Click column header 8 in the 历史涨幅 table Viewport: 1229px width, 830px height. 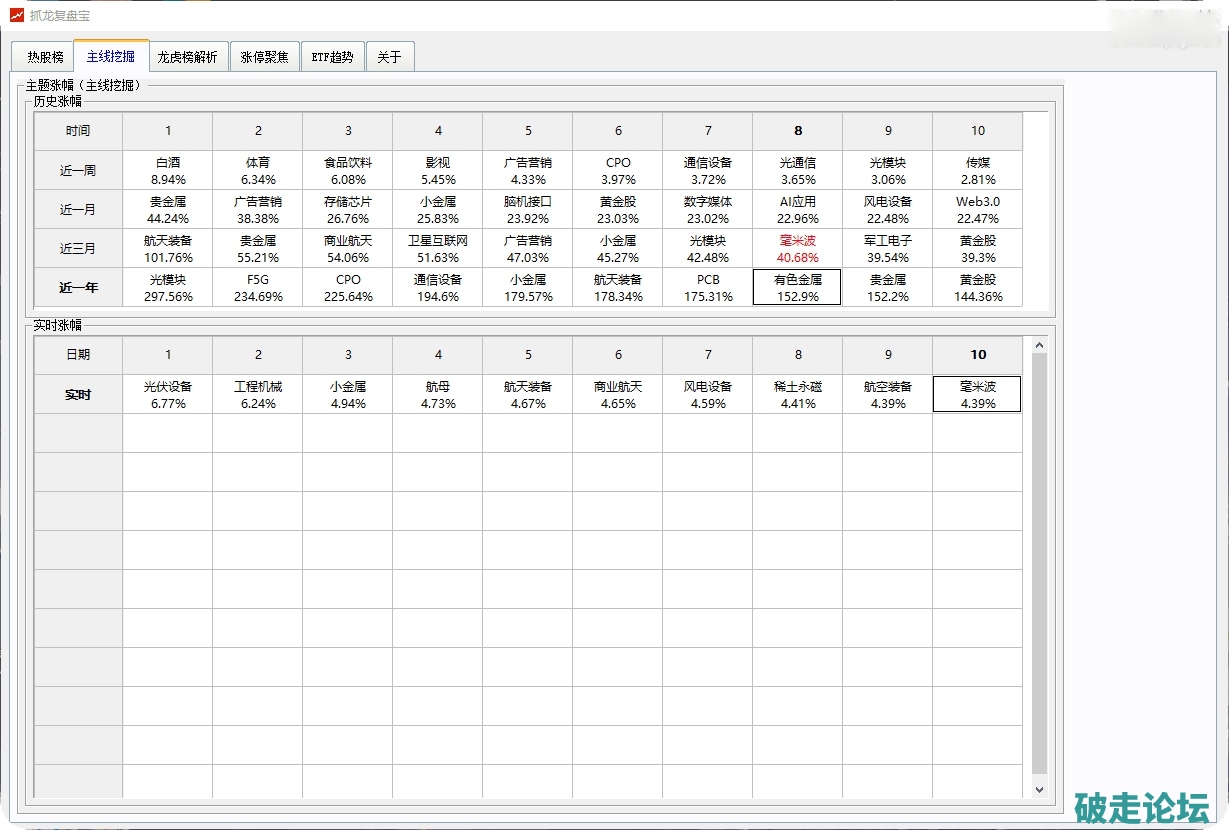click(797, 131)
